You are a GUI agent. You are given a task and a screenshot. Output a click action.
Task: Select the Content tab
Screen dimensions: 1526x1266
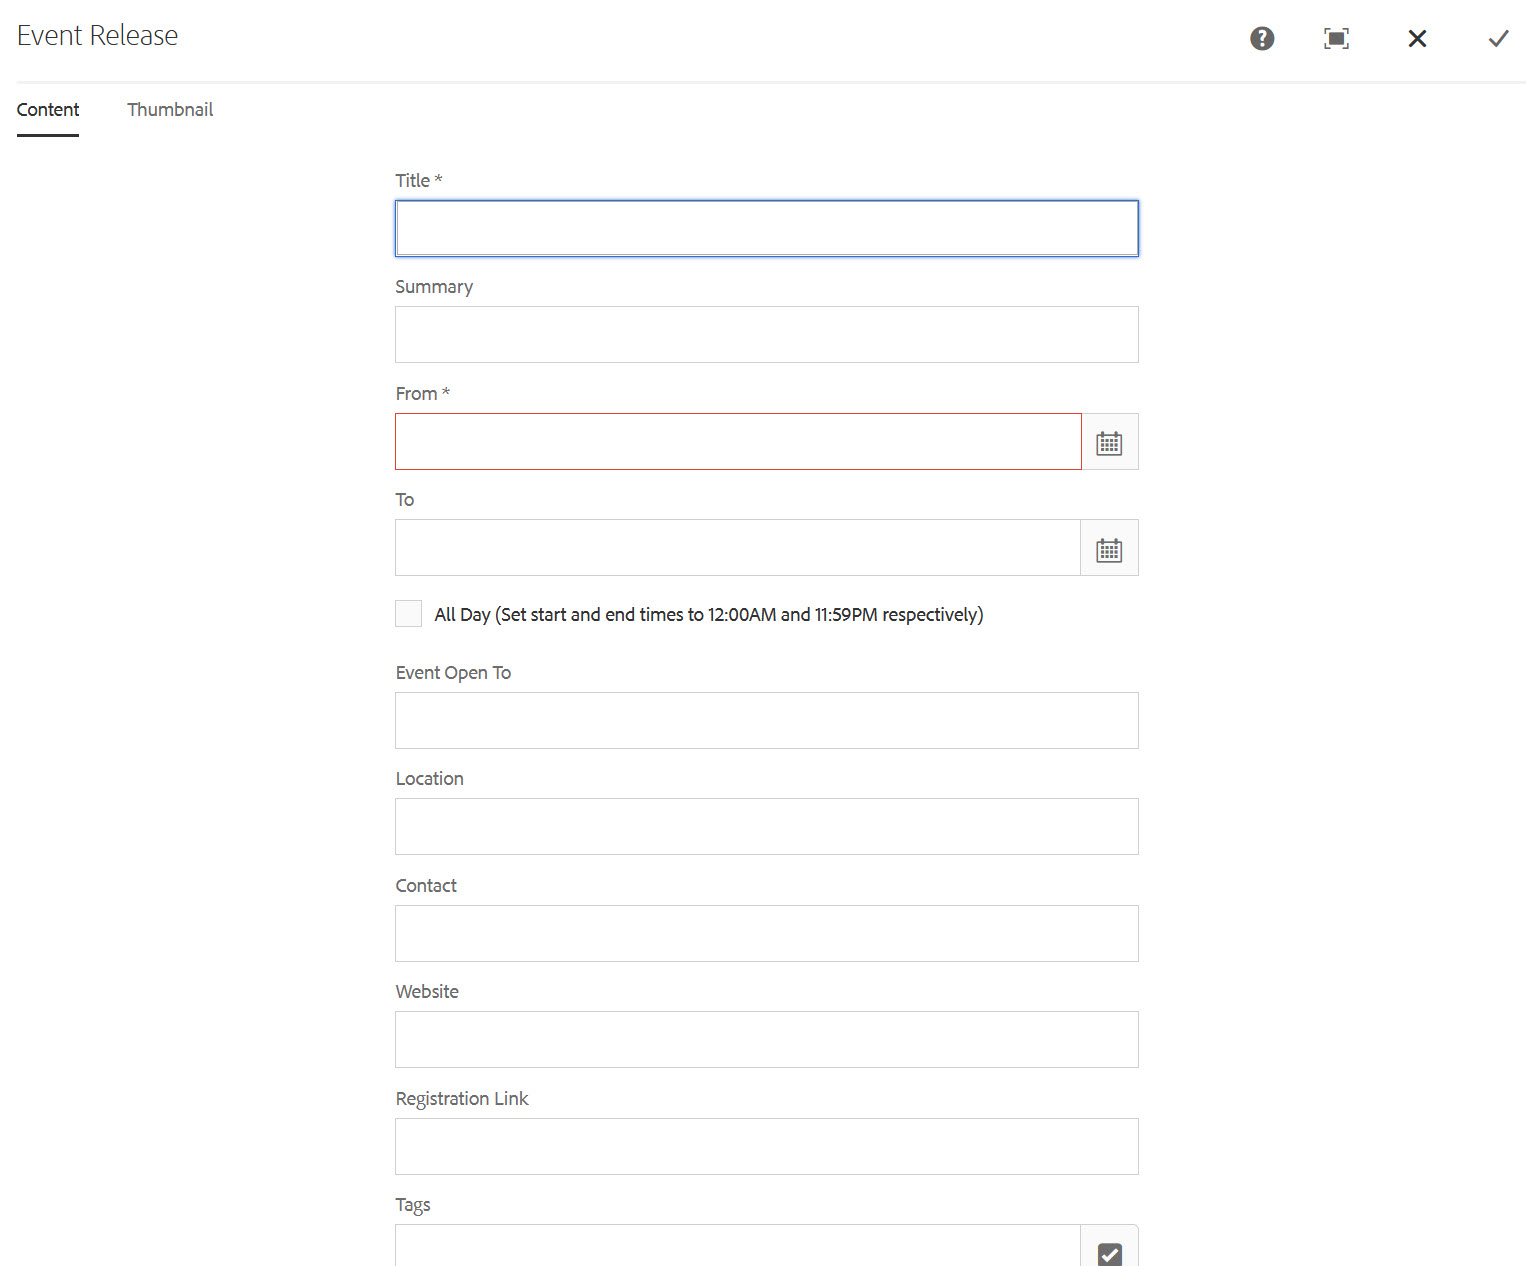point(48,110)
